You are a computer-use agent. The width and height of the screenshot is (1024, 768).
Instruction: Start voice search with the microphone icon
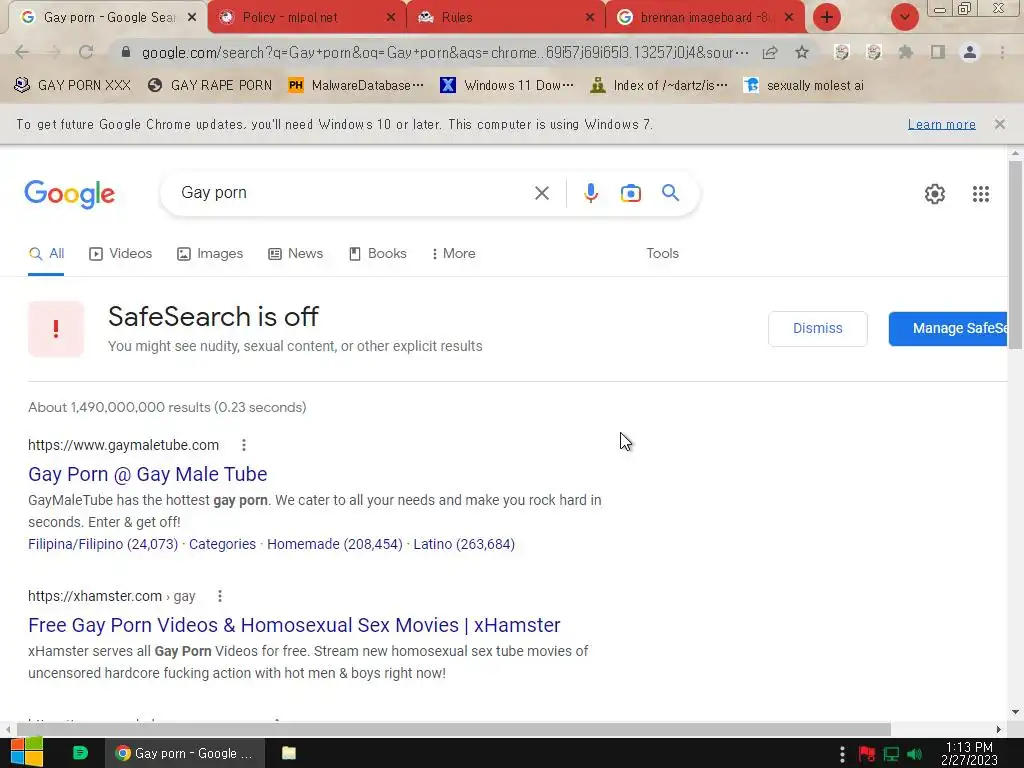coord(590,193)
